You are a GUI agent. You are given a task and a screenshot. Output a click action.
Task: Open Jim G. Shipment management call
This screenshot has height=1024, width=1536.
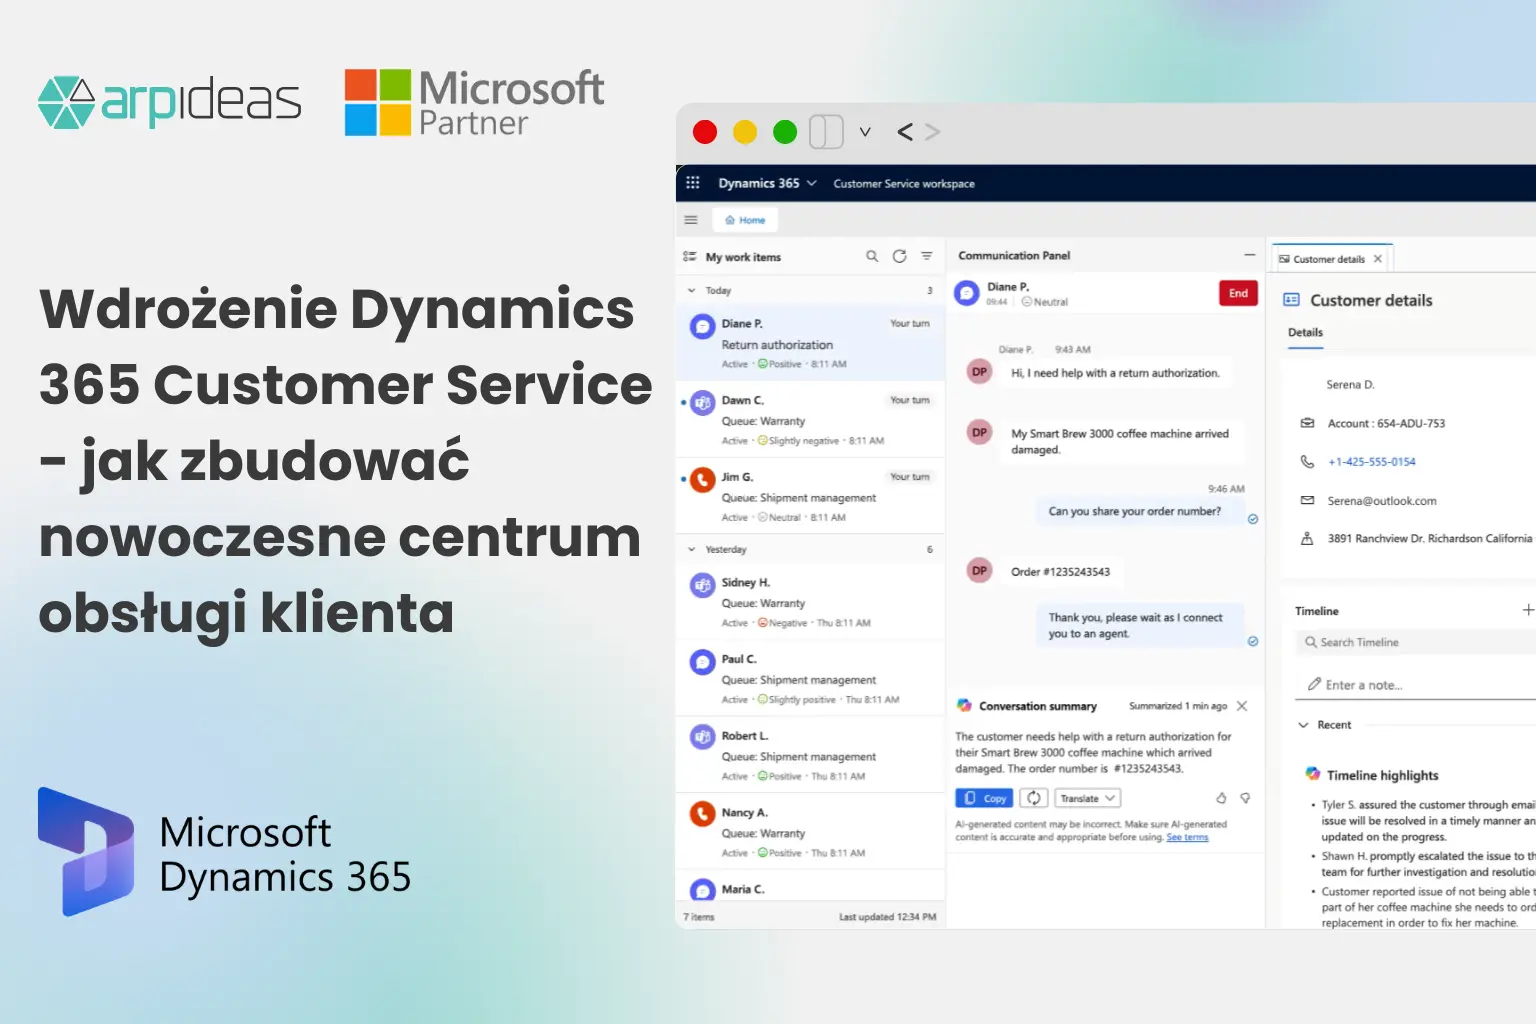tap(811, 497)
